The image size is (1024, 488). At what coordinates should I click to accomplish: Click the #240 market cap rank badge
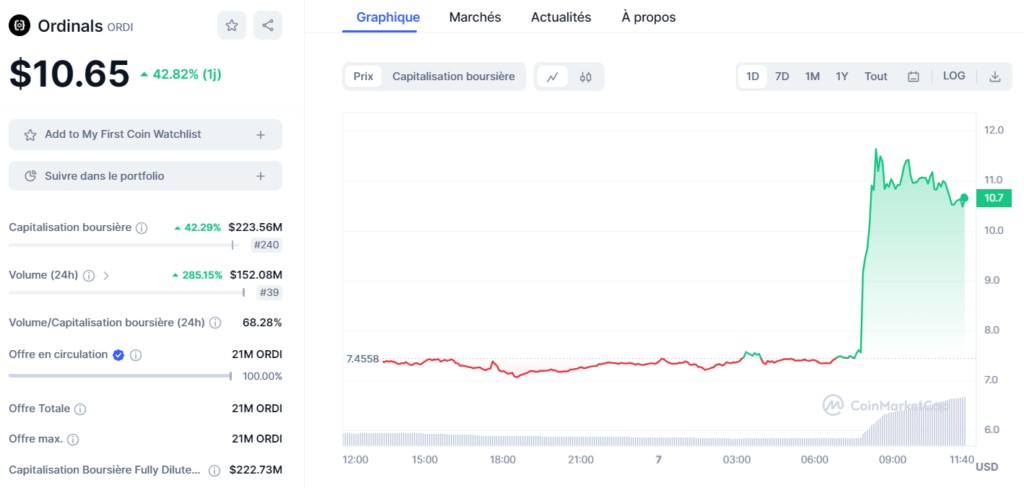click(x=266, y=245)
